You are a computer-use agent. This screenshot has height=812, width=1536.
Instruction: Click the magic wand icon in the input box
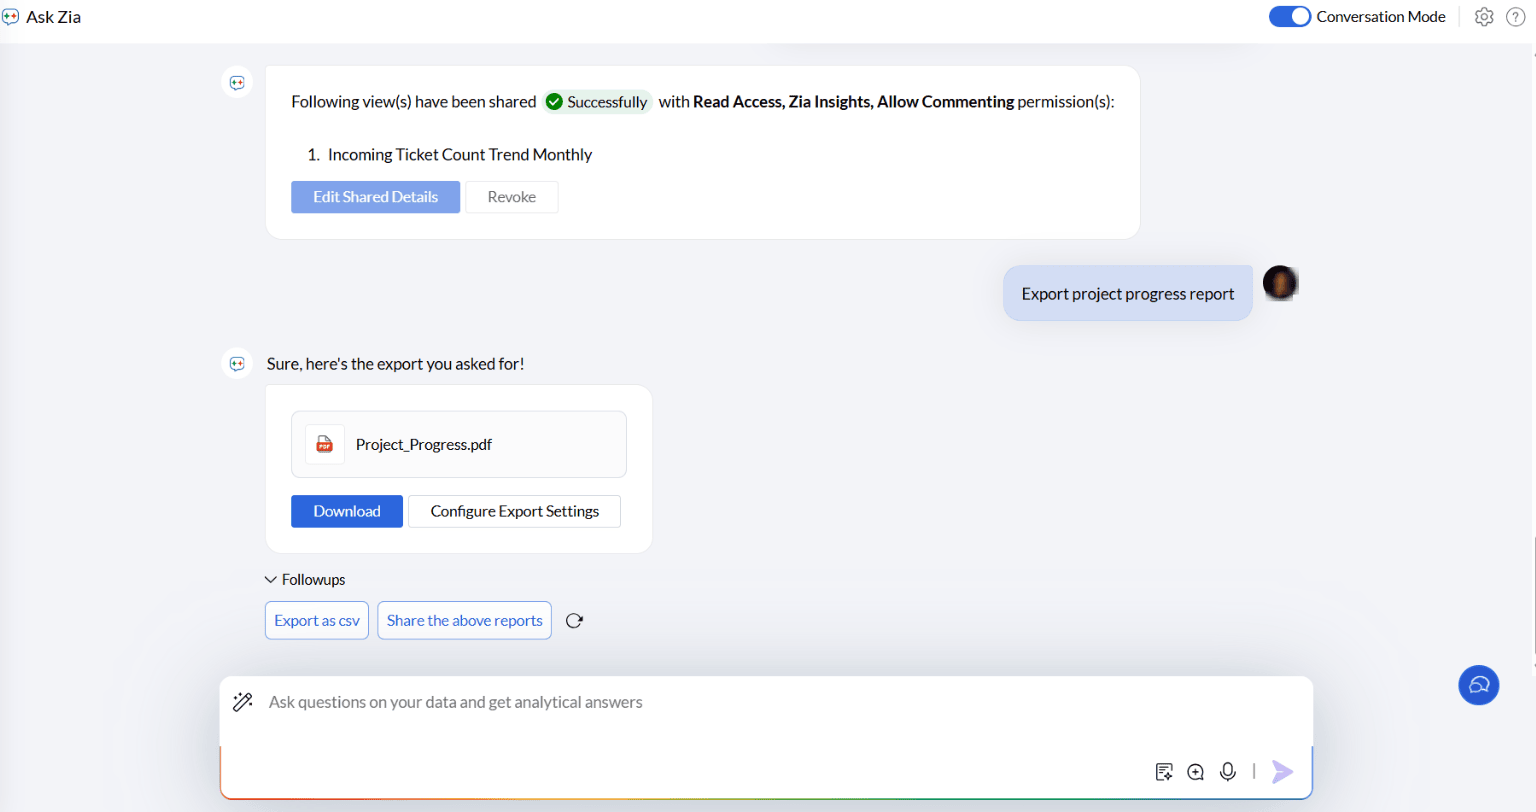tap(243, 702)
